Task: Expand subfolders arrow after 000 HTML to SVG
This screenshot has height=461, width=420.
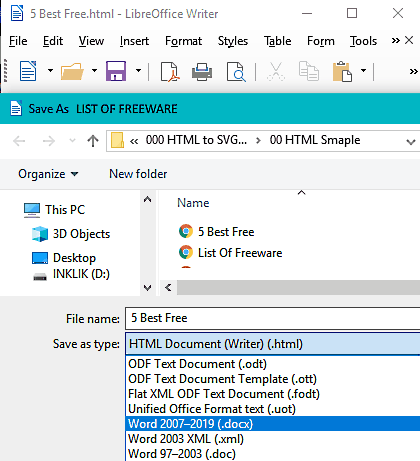Action: (x=258, y=141)
